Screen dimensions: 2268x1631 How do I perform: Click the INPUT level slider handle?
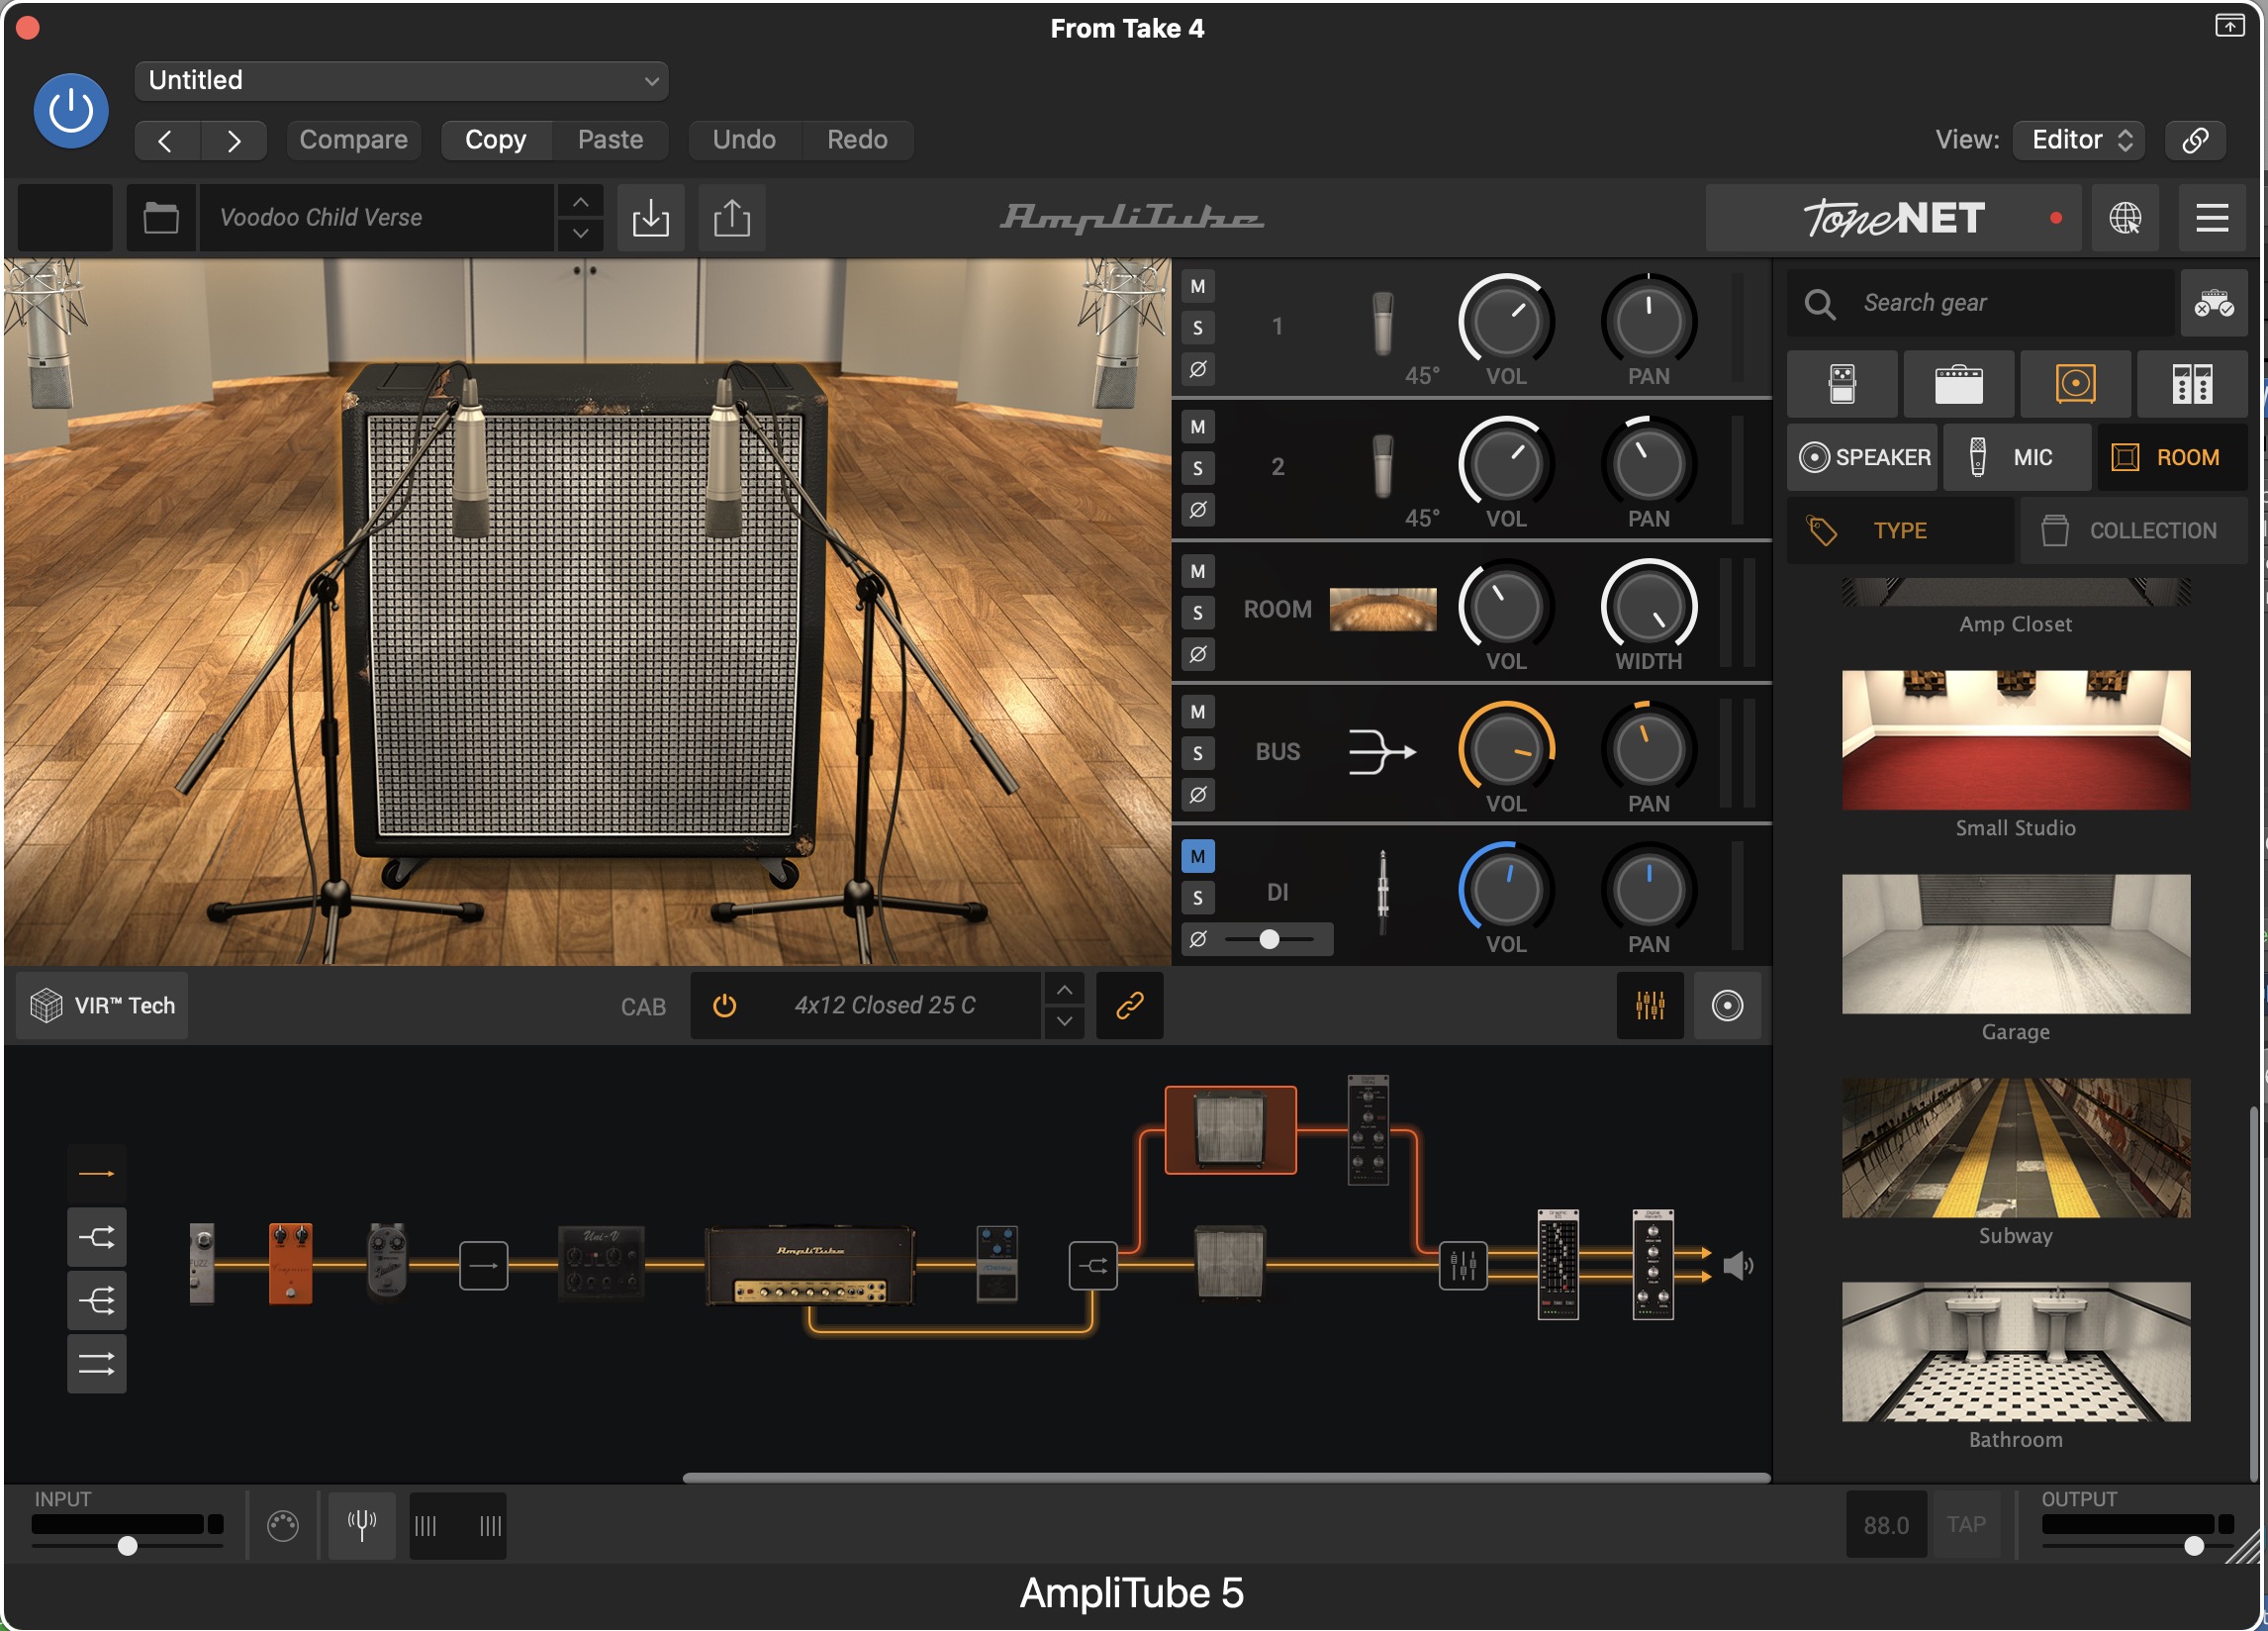(128, 1546)
